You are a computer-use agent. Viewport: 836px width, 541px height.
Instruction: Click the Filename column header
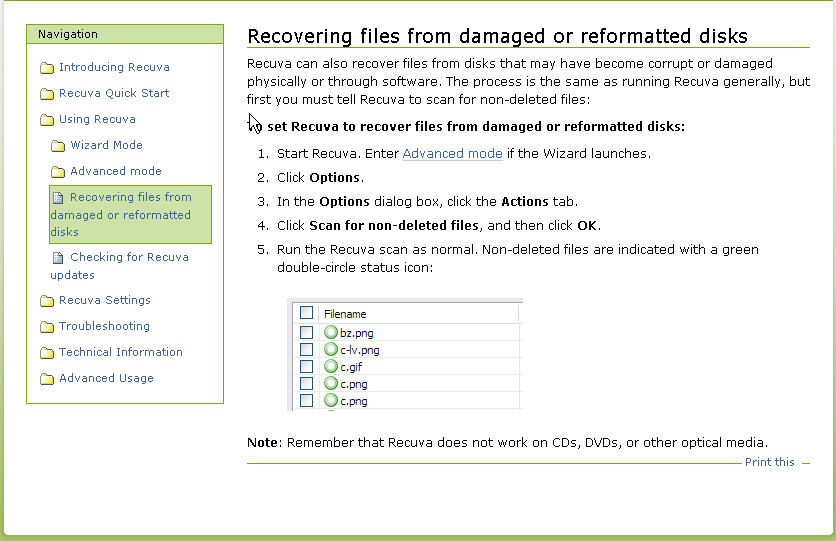[345, 314]
